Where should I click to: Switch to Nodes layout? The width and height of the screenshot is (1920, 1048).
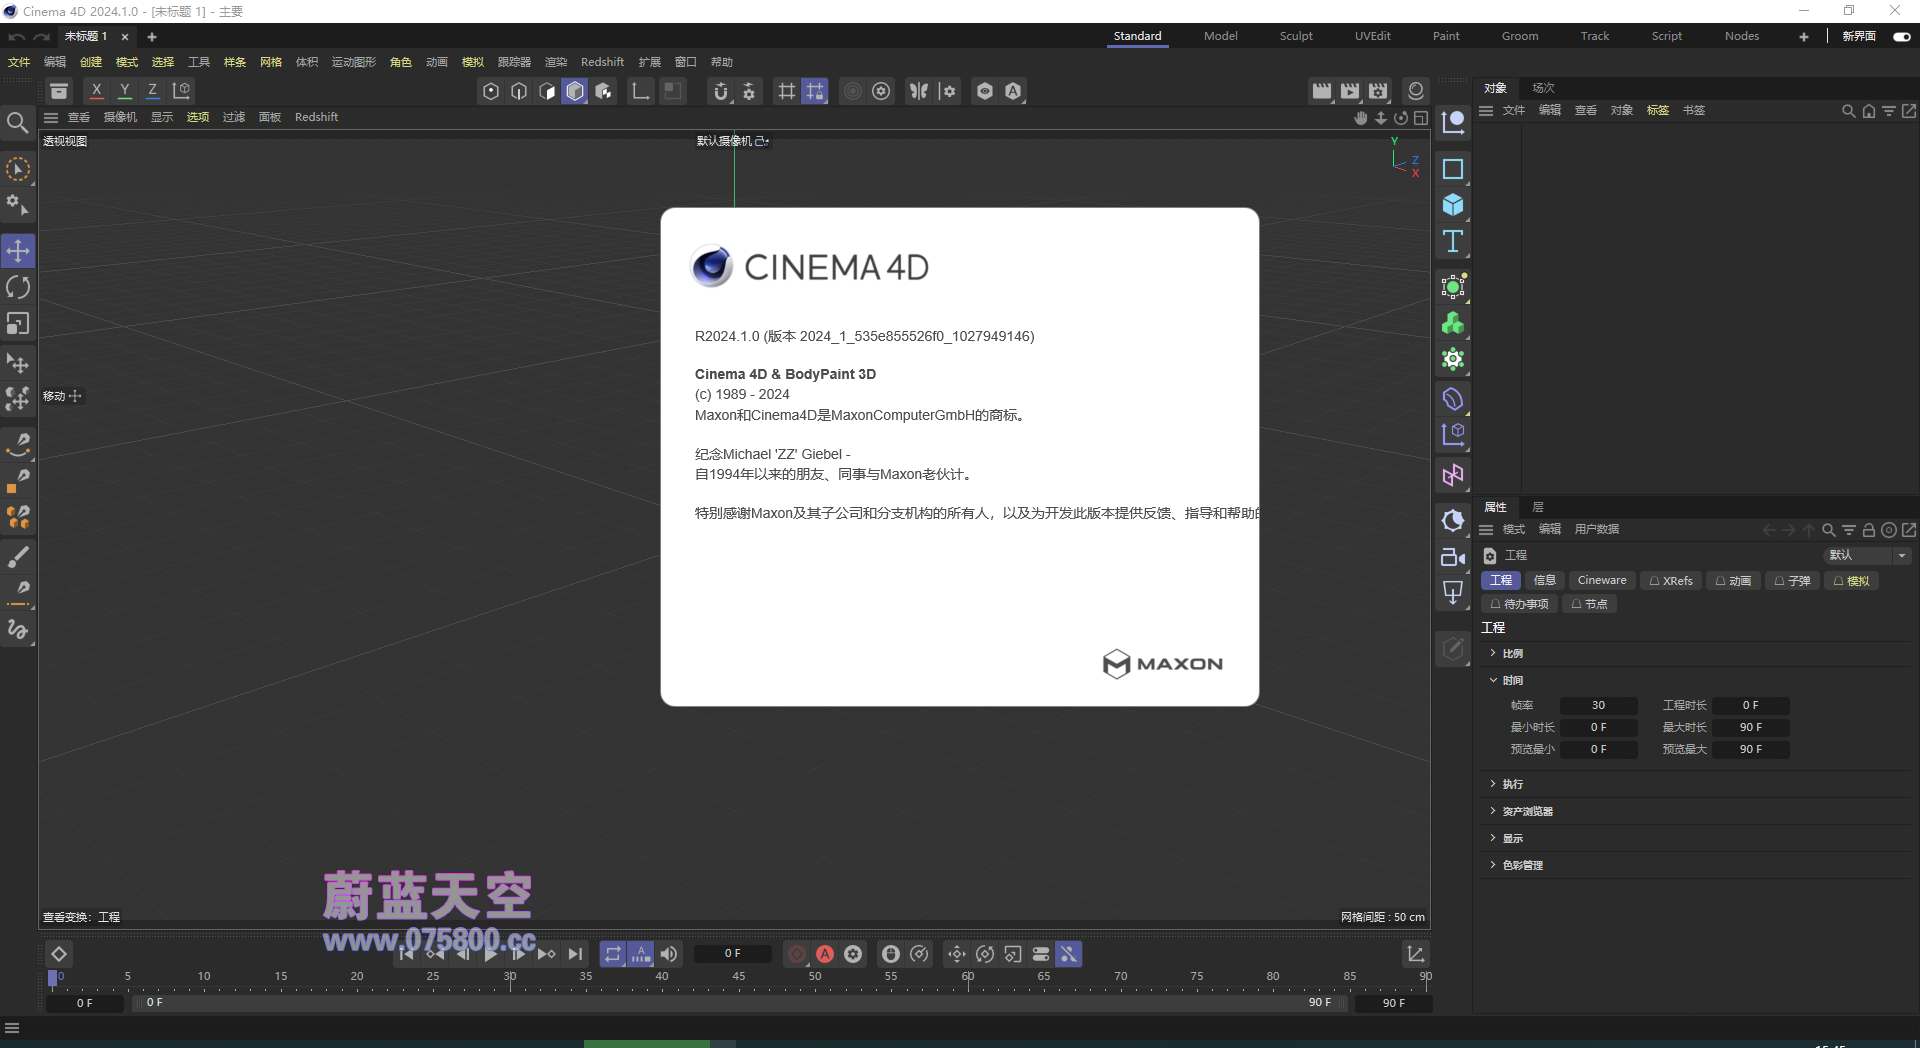tap(1742, 36)
